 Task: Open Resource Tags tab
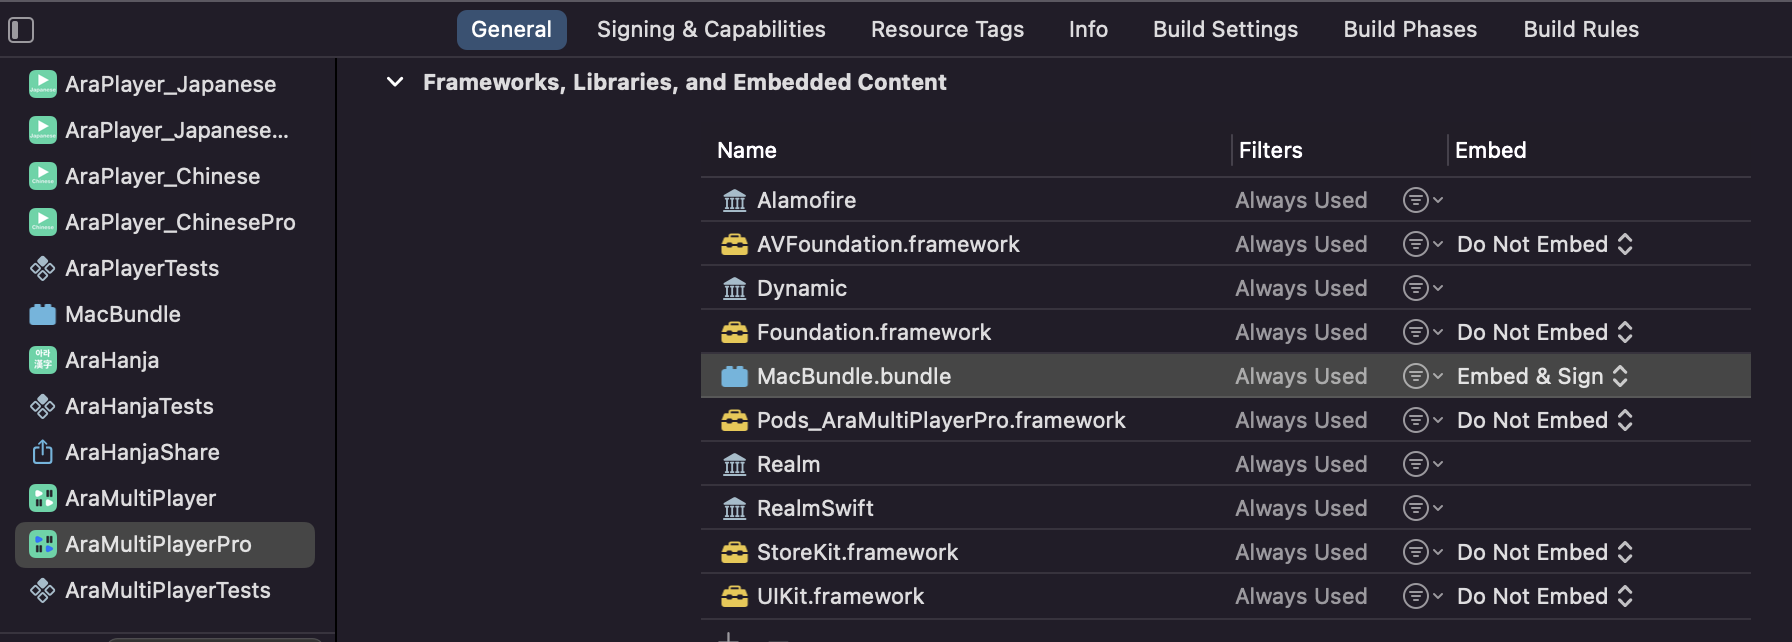pos(947,30)
